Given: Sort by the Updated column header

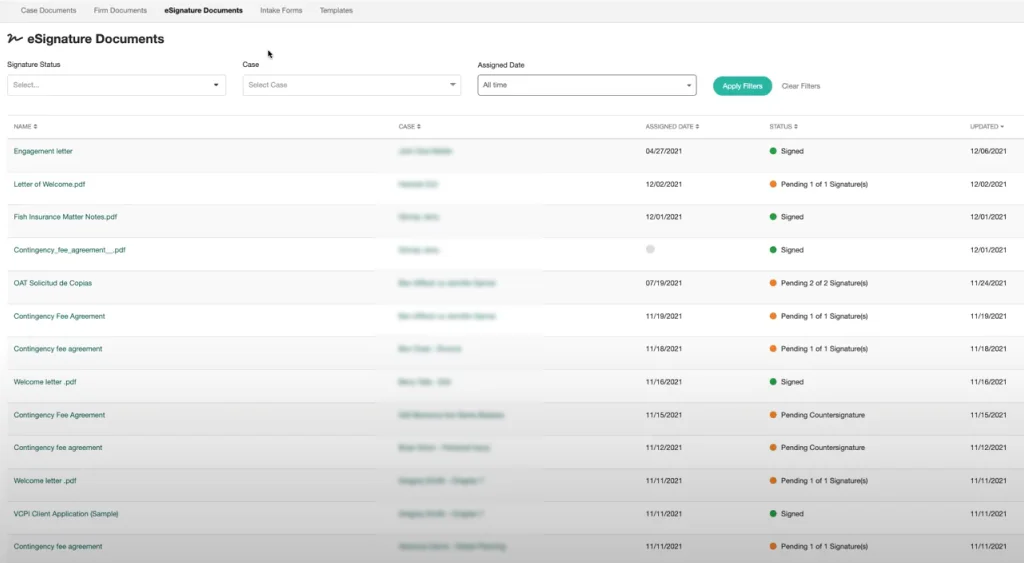Looking at the screenshot, I should pos(987,127).
